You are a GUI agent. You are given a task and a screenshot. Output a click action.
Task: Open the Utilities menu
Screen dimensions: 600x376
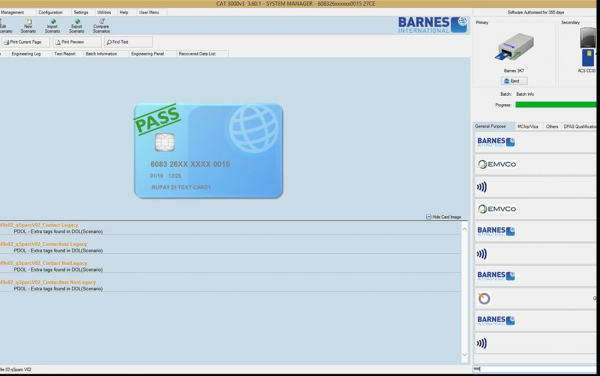coord(104,12)
